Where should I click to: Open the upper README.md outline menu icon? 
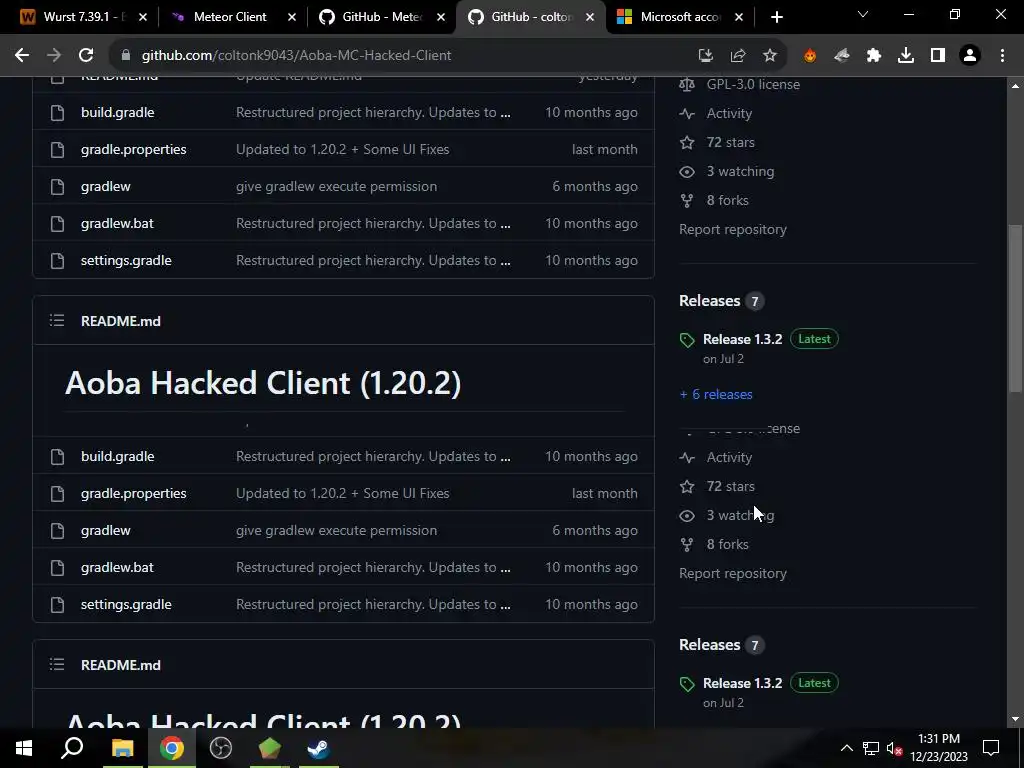coord(57,321)
